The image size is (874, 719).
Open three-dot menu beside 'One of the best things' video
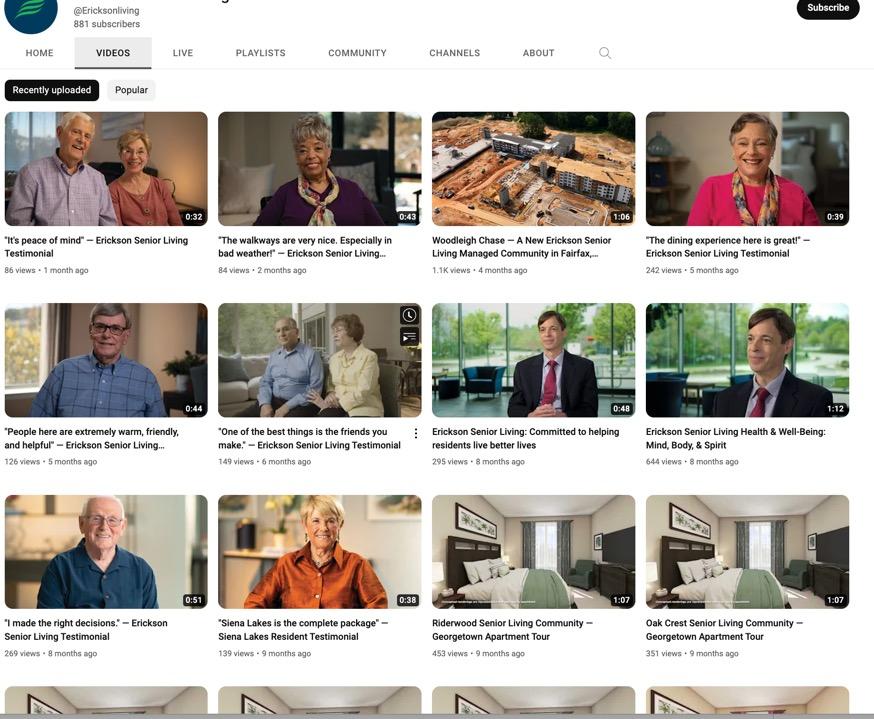416,433
